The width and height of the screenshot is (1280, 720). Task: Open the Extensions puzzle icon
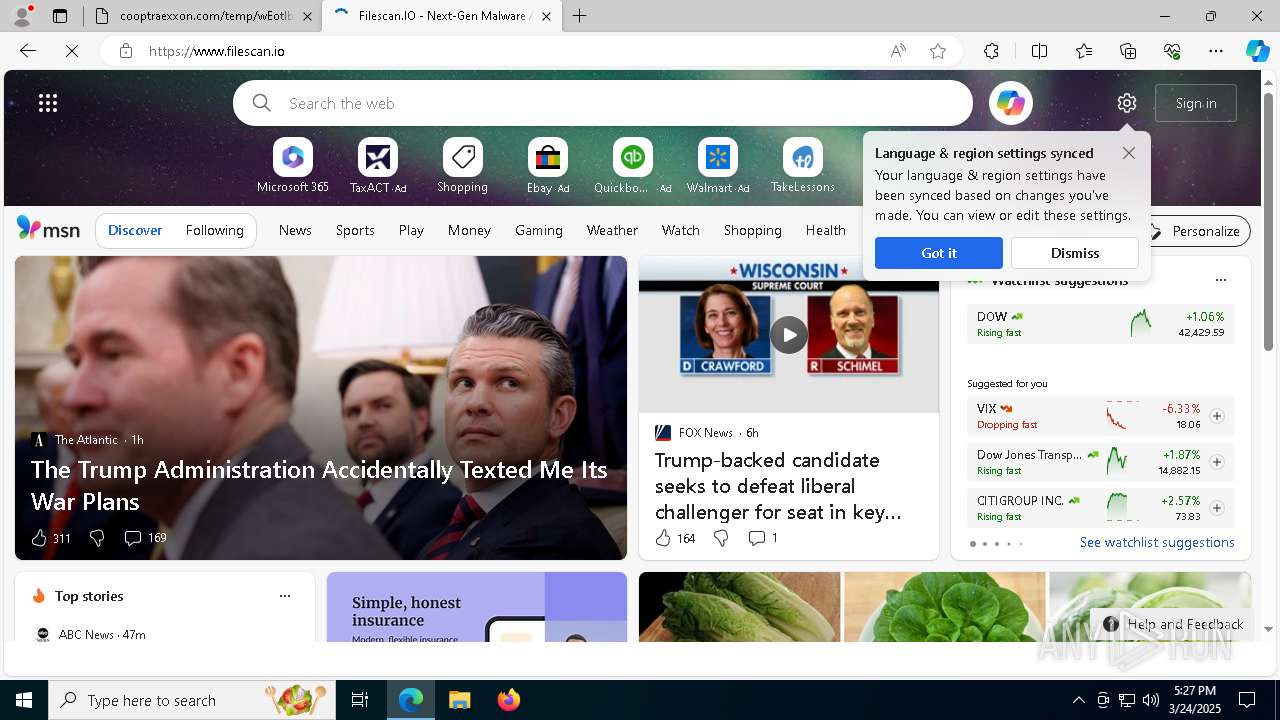tap(991, 51)
